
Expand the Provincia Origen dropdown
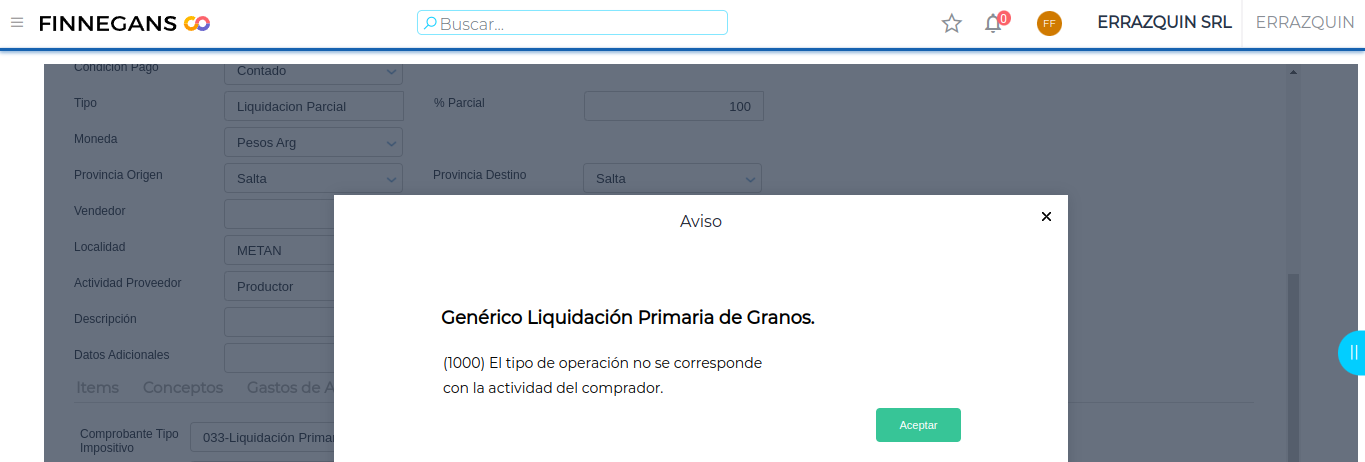coord(390,179)
